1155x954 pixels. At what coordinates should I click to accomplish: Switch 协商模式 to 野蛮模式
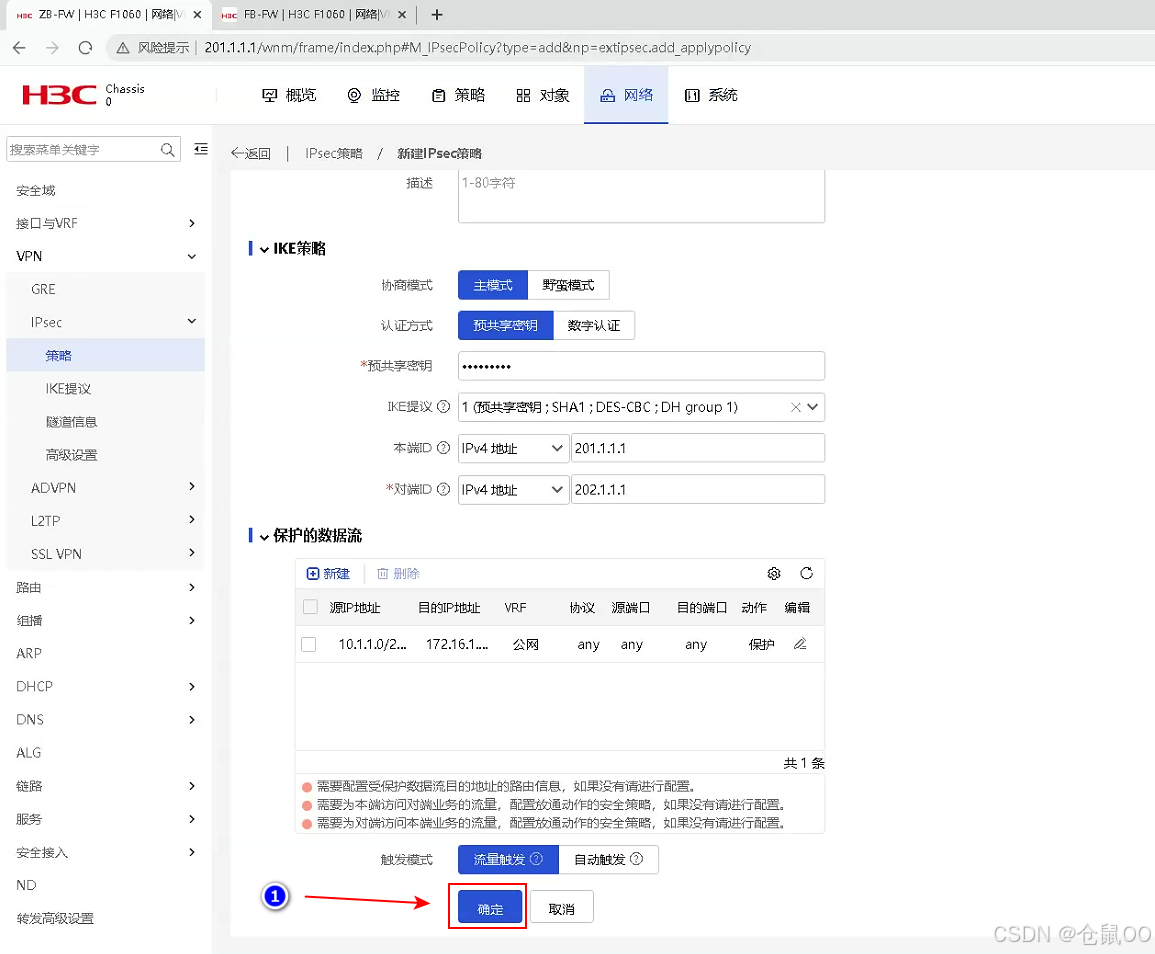tap(570, 285)
